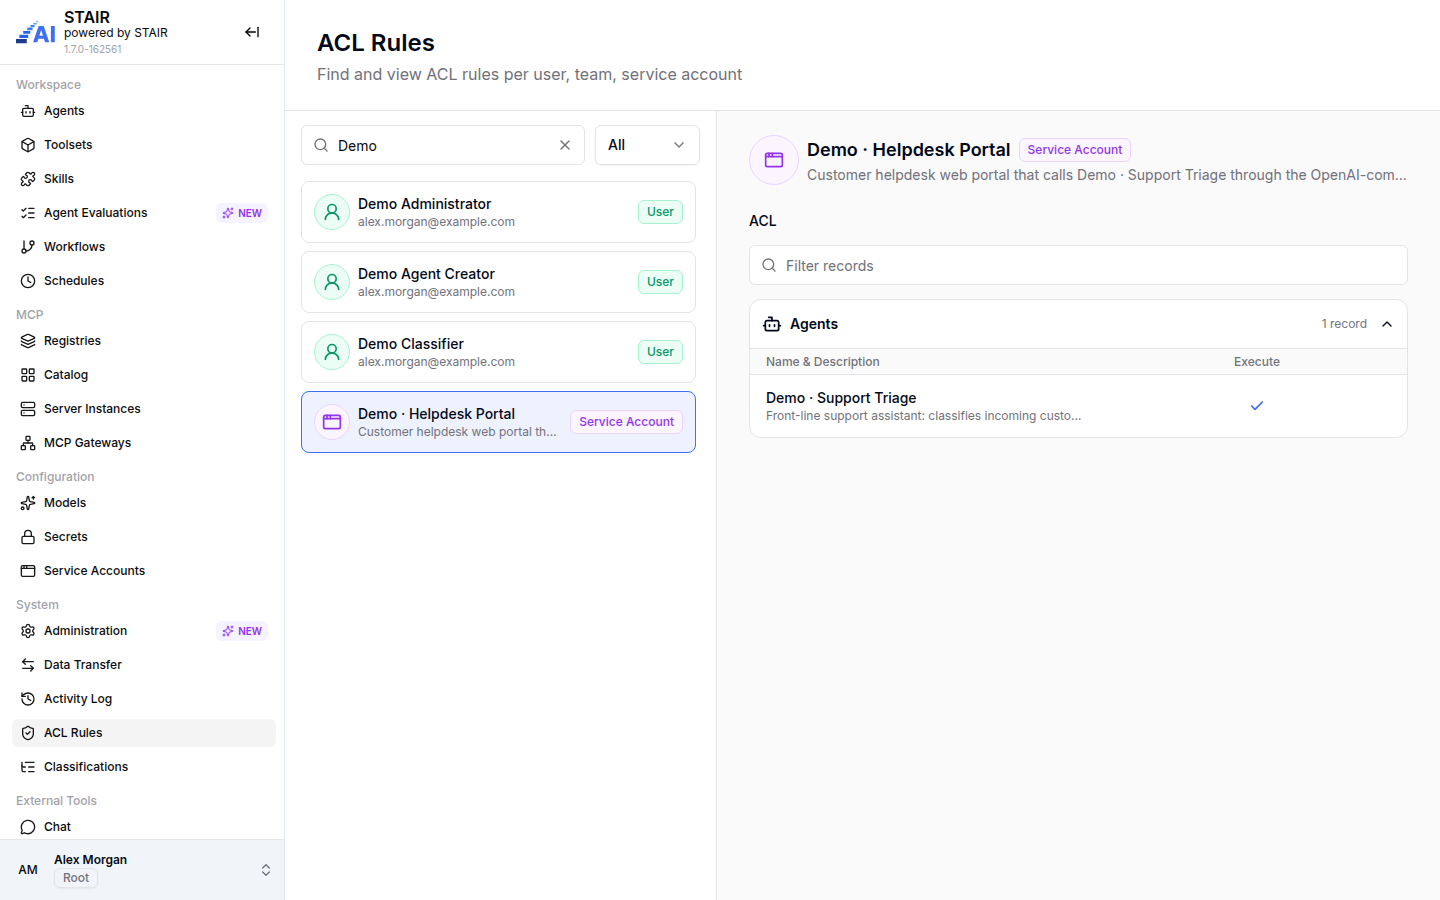Click the Models sparkle icon

pos(28,503)
